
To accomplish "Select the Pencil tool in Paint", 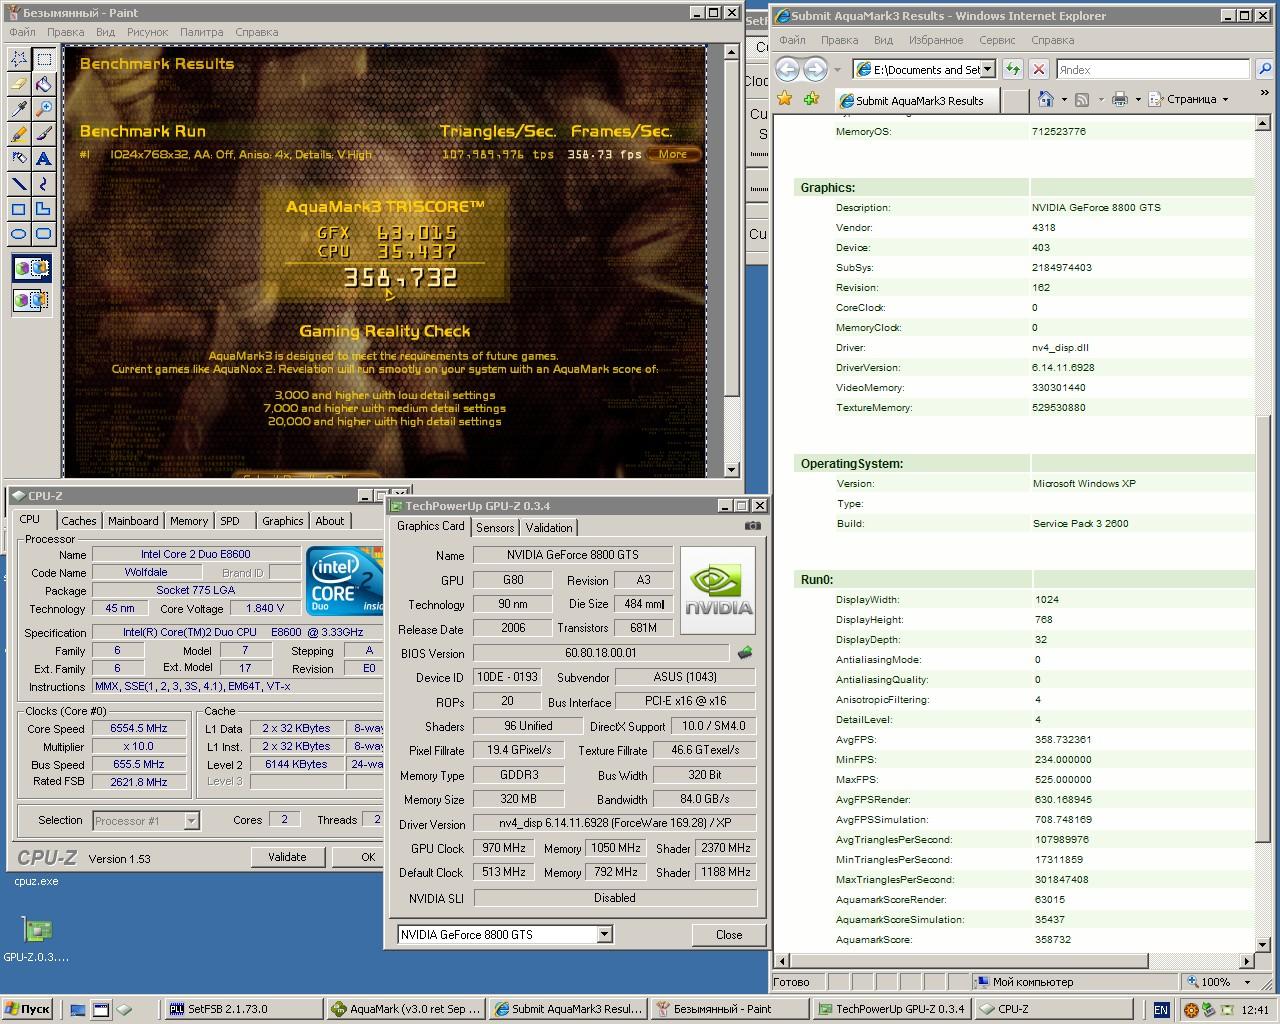I will point(18,134).
